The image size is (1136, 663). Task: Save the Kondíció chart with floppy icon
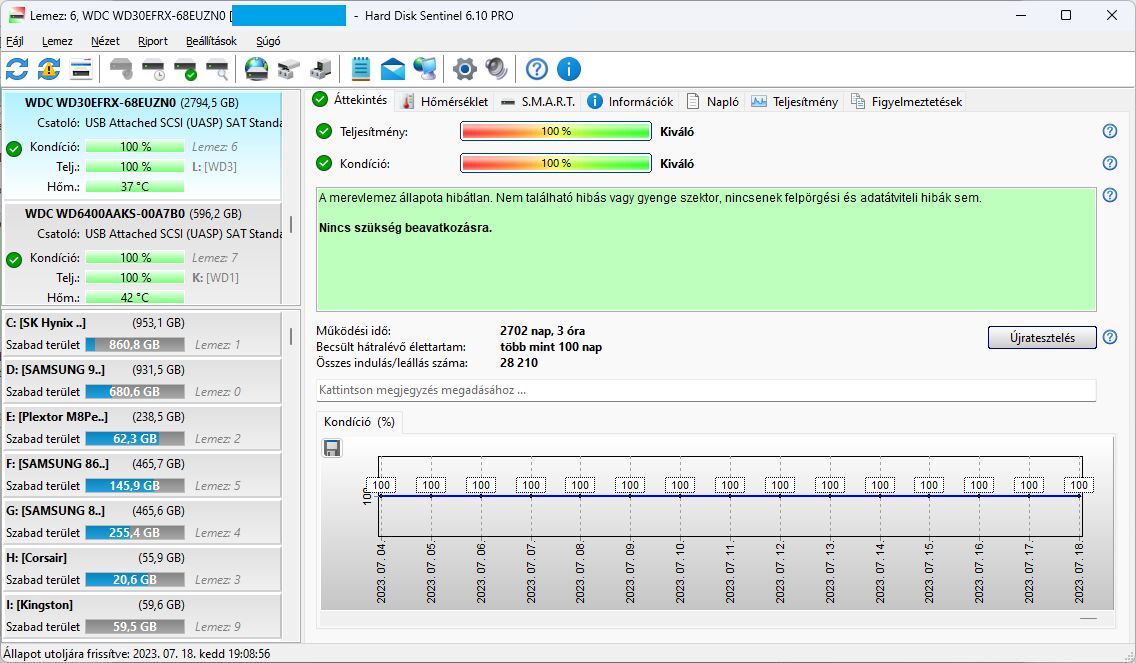[x=332, y=448]
